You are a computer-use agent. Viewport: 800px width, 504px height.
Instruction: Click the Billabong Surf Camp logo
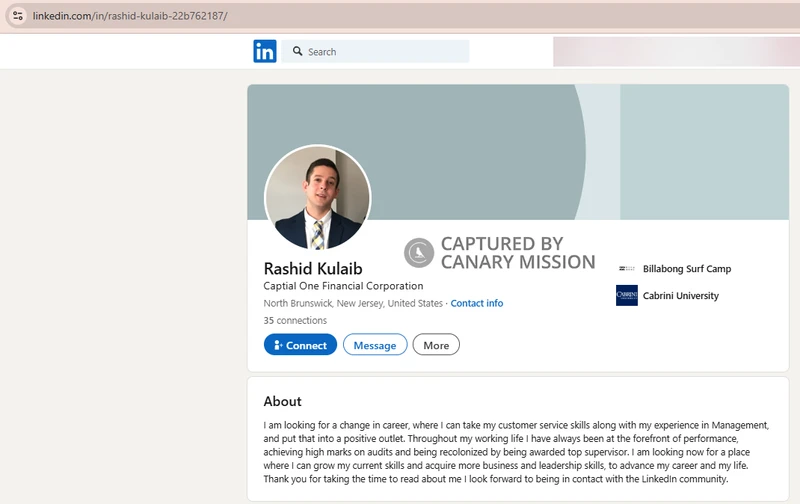tap(627, 268)
